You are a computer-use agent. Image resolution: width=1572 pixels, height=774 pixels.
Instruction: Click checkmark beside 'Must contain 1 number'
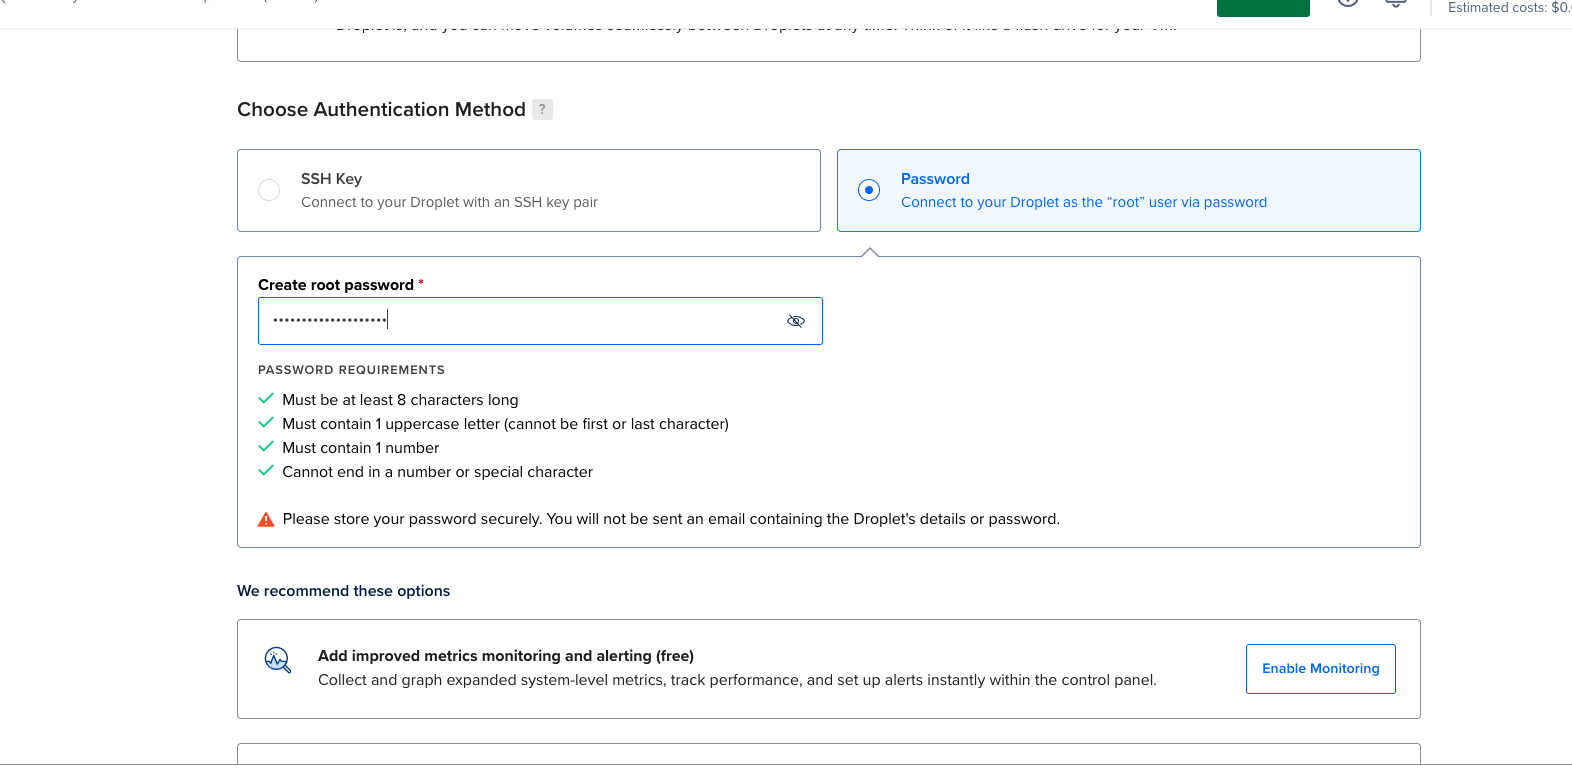[x=266, y=447]
